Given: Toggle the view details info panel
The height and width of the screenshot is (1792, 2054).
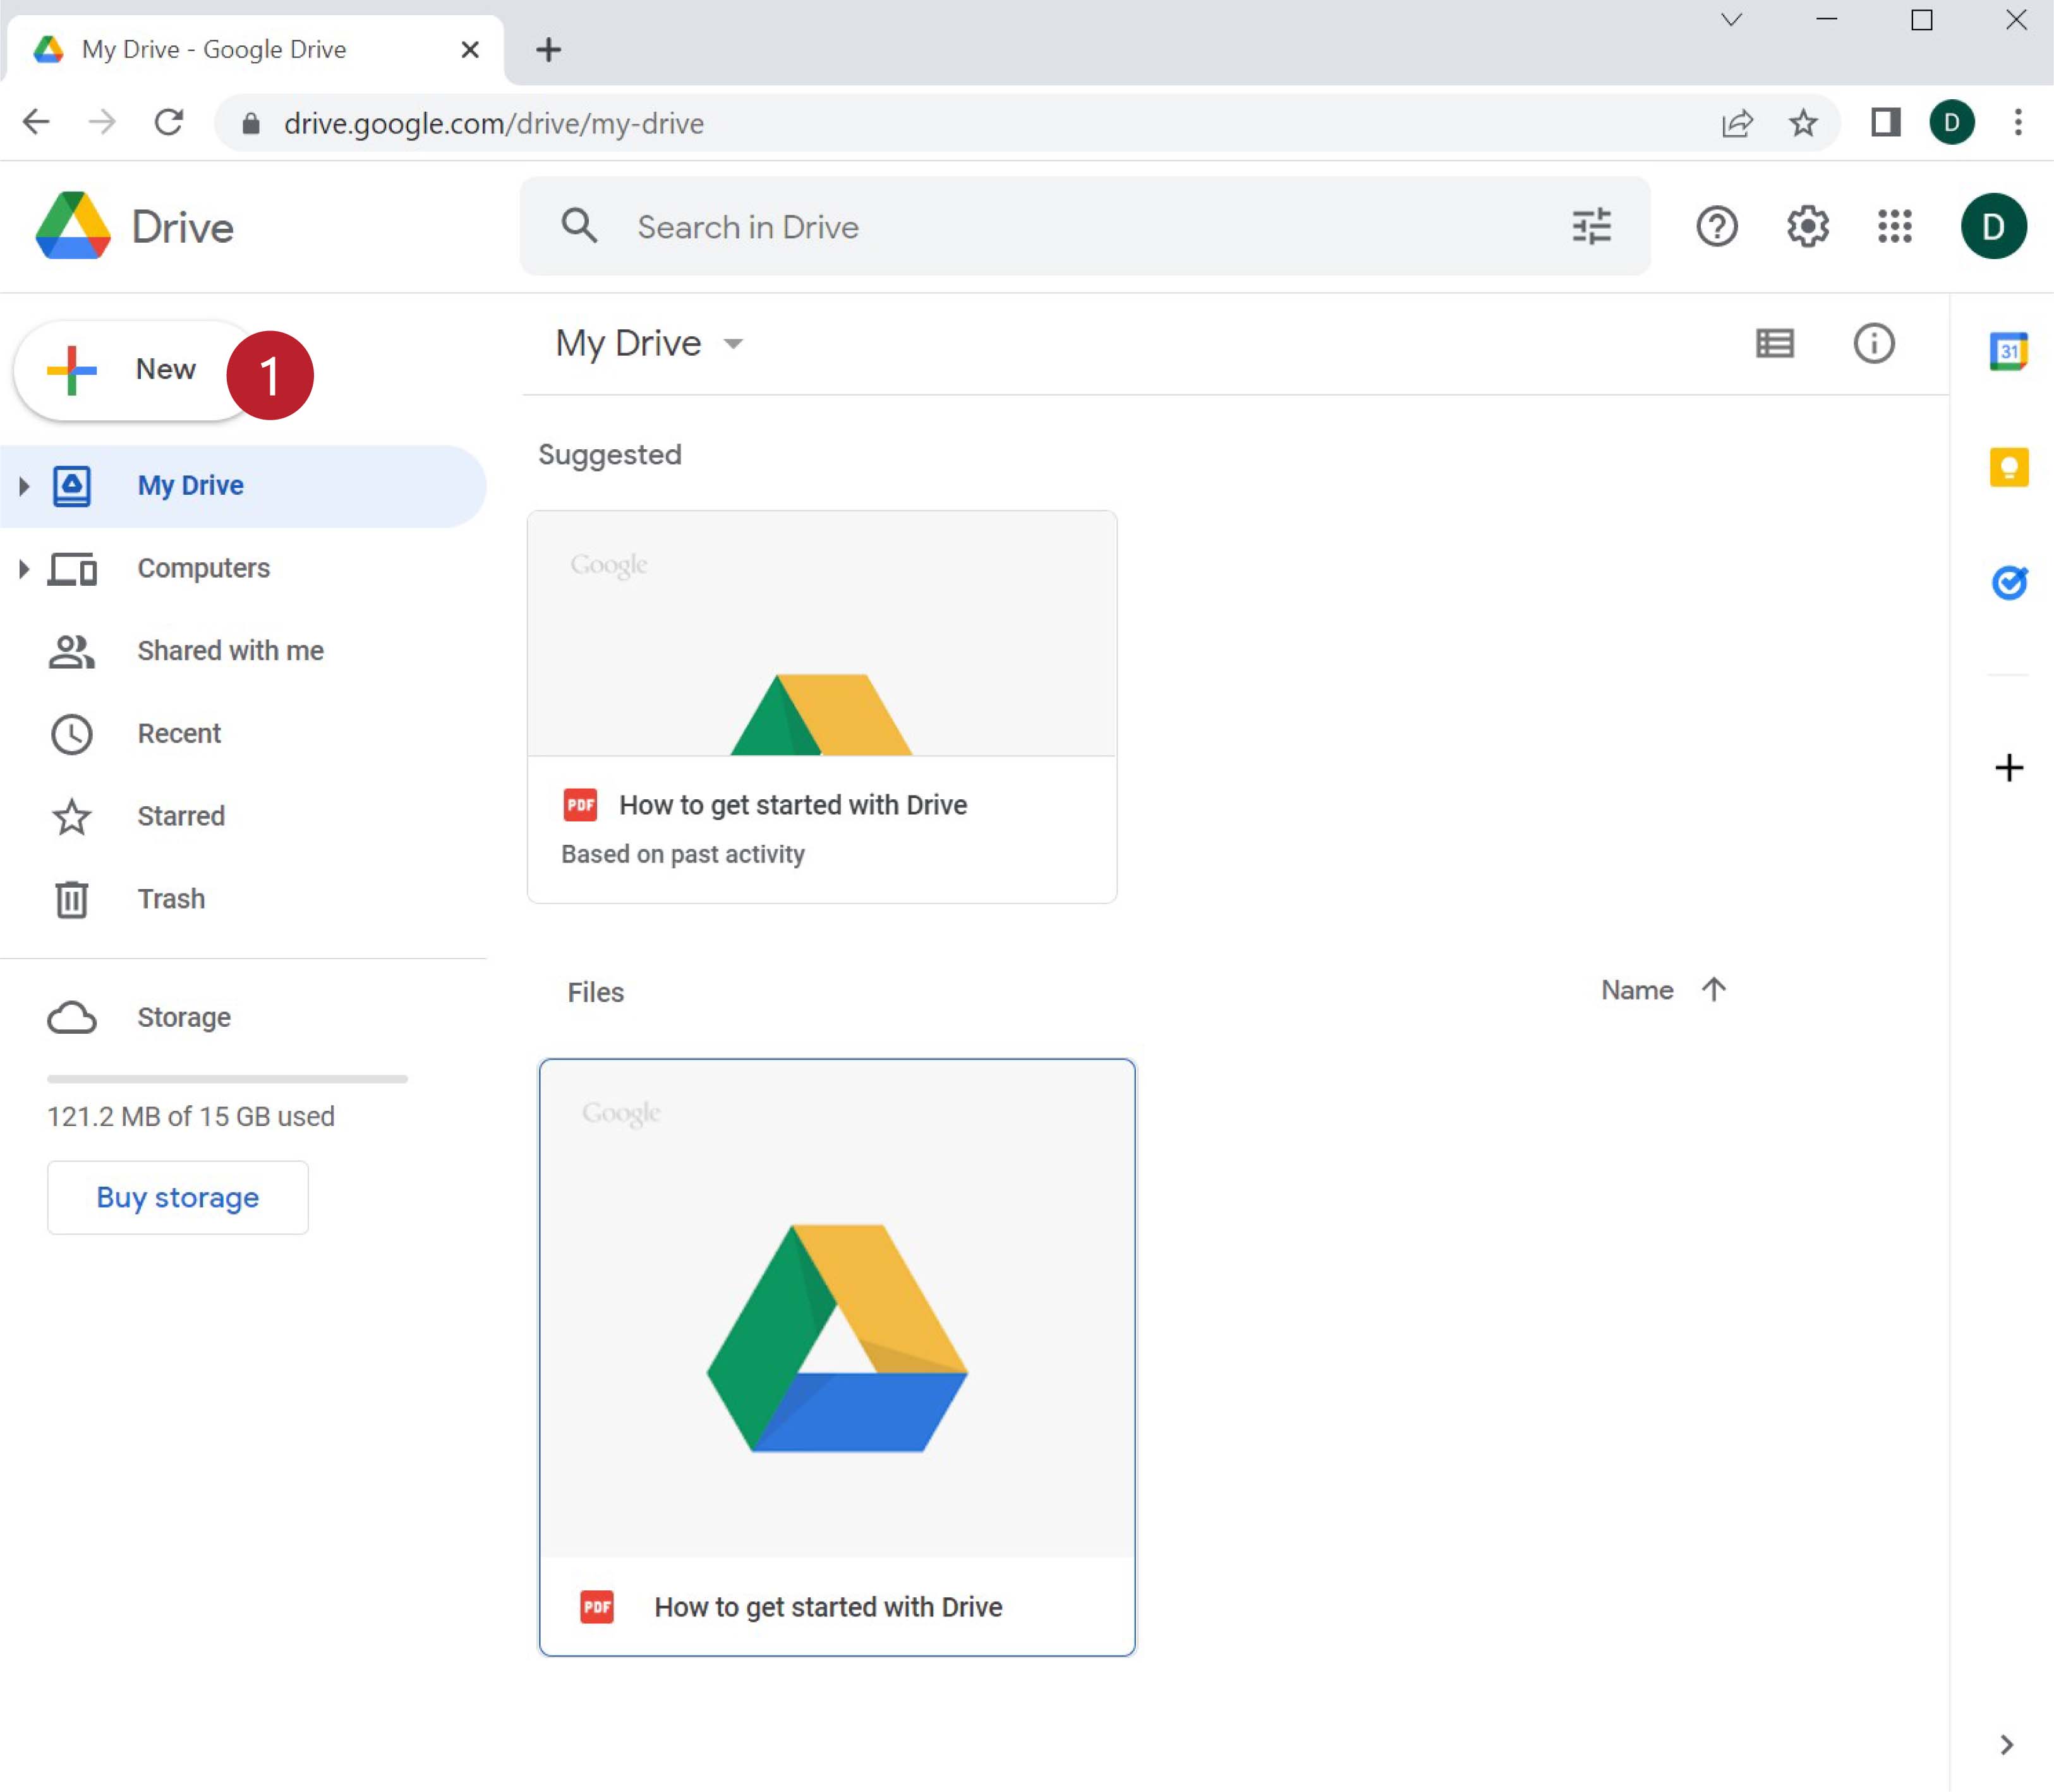Looking at the screenshot, I should (x=1873, y=344).
